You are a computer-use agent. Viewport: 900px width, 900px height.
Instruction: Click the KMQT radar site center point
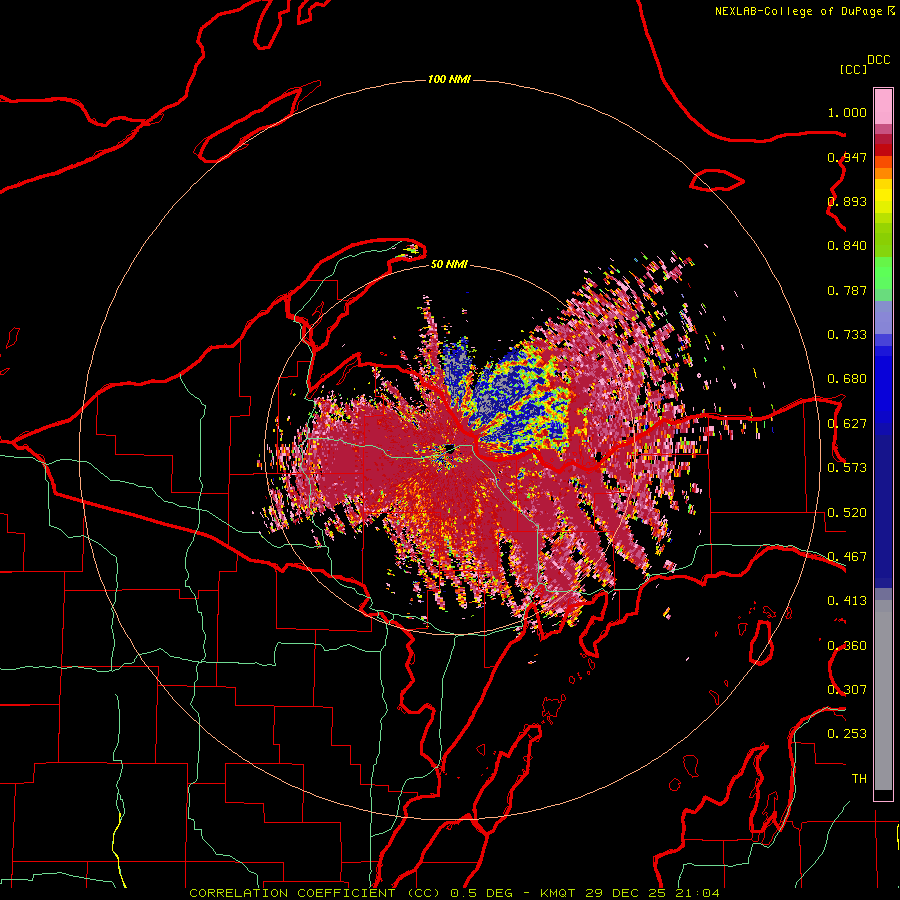tap(450, 448)
